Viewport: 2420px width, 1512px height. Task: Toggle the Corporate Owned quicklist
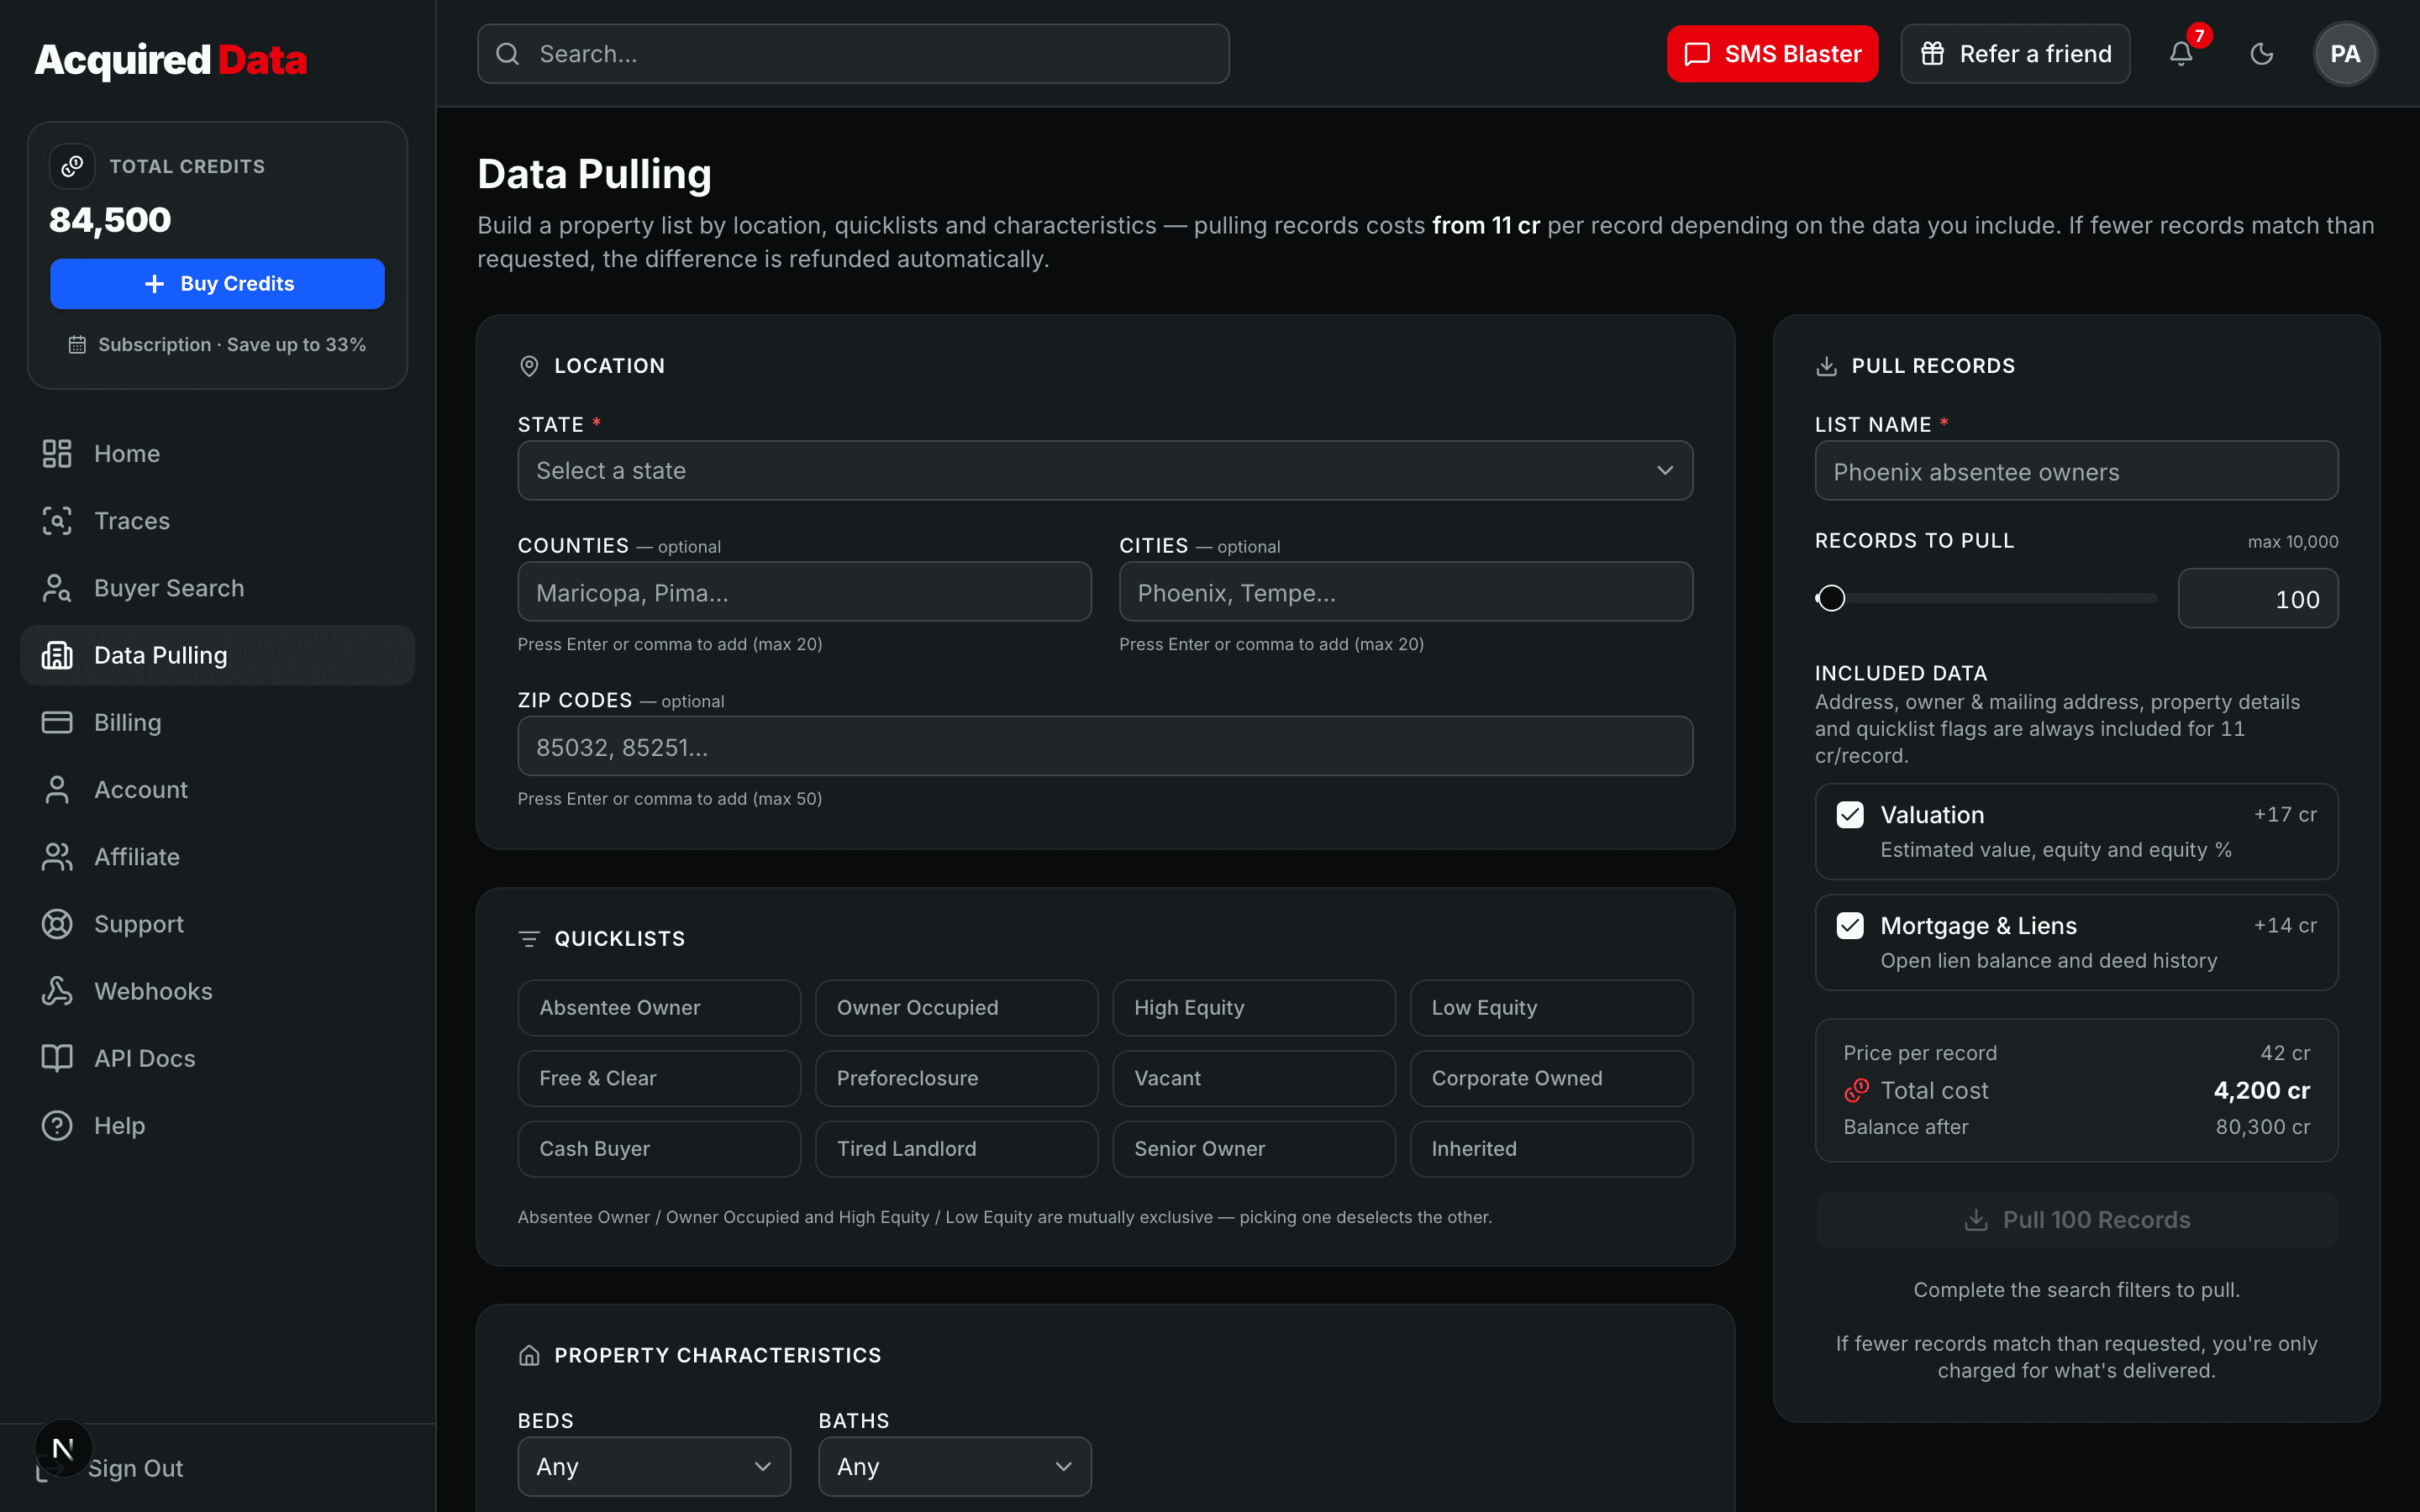click(x=1551, y=1078)
